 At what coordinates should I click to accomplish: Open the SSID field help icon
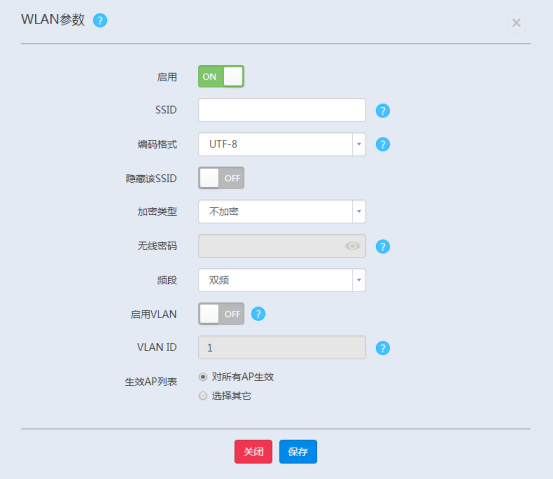point(383,111)
